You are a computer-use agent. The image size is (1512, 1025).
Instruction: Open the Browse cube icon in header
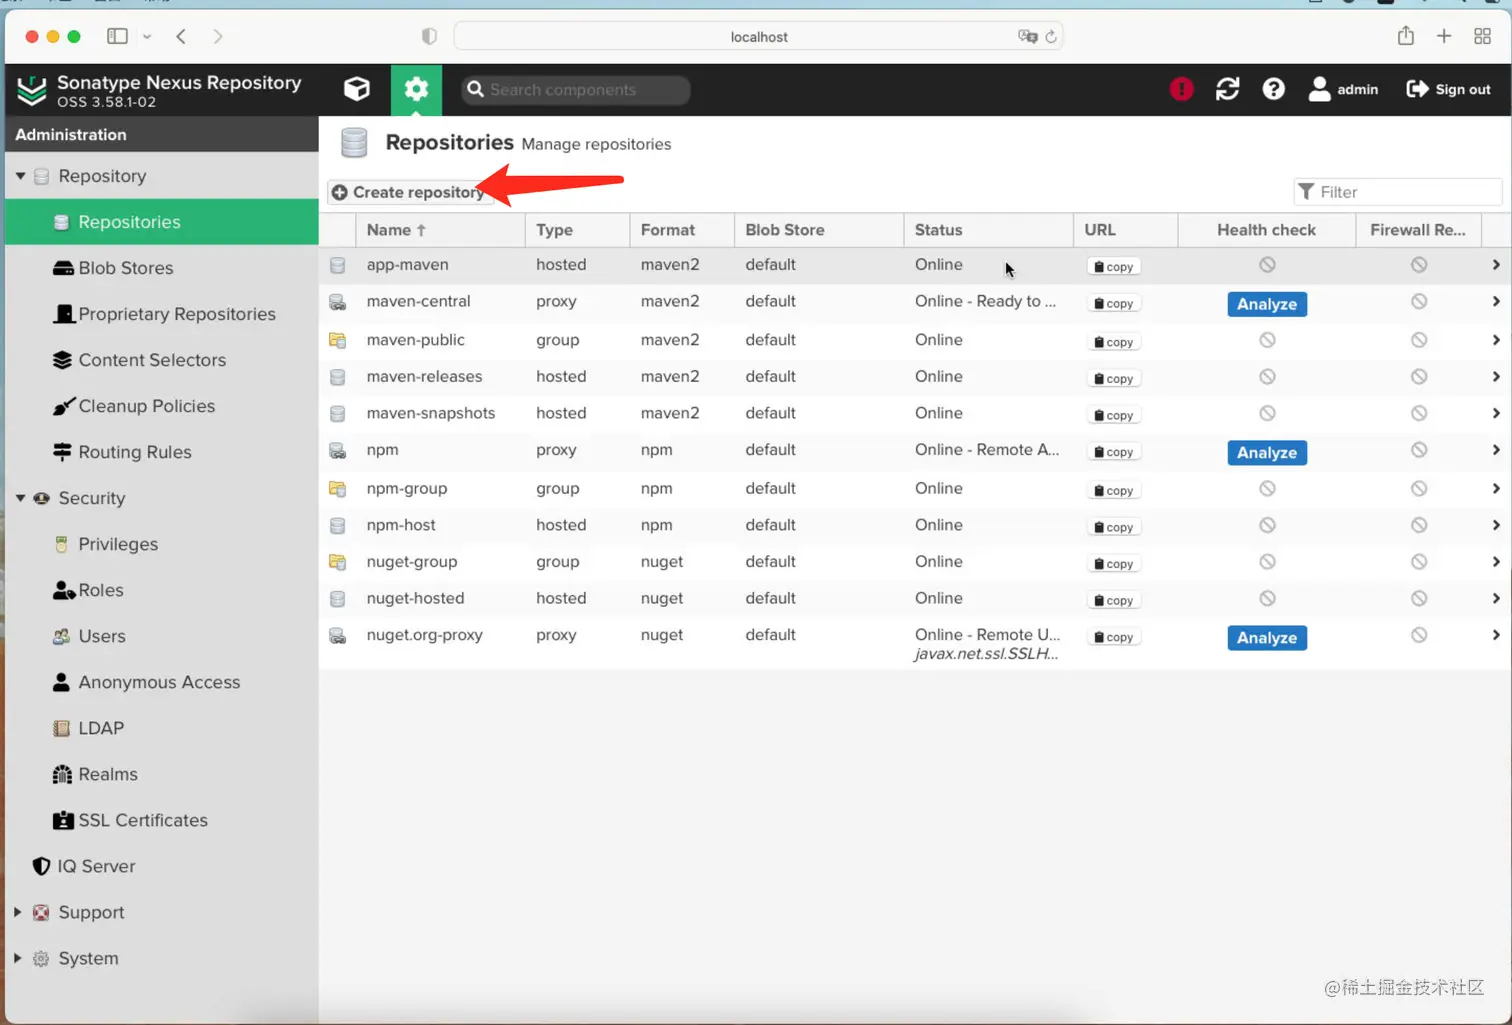357,89
